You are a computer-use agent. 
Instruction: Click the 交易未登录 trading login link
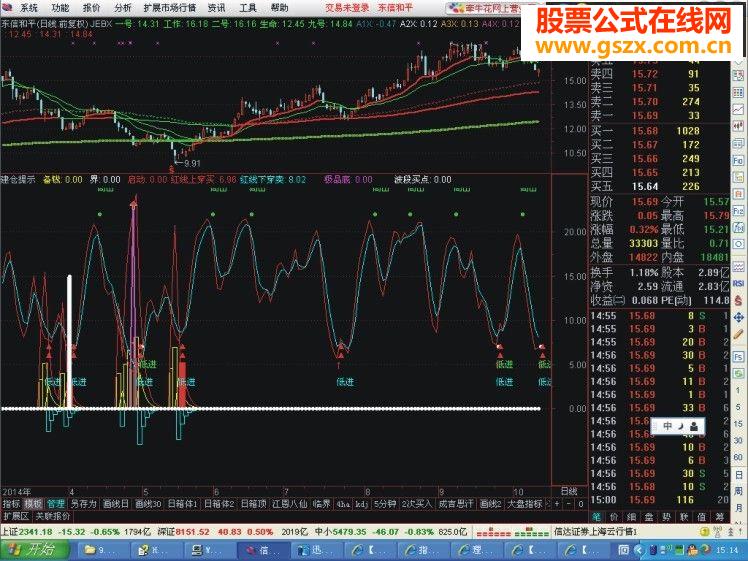click(x=347, y=8)
